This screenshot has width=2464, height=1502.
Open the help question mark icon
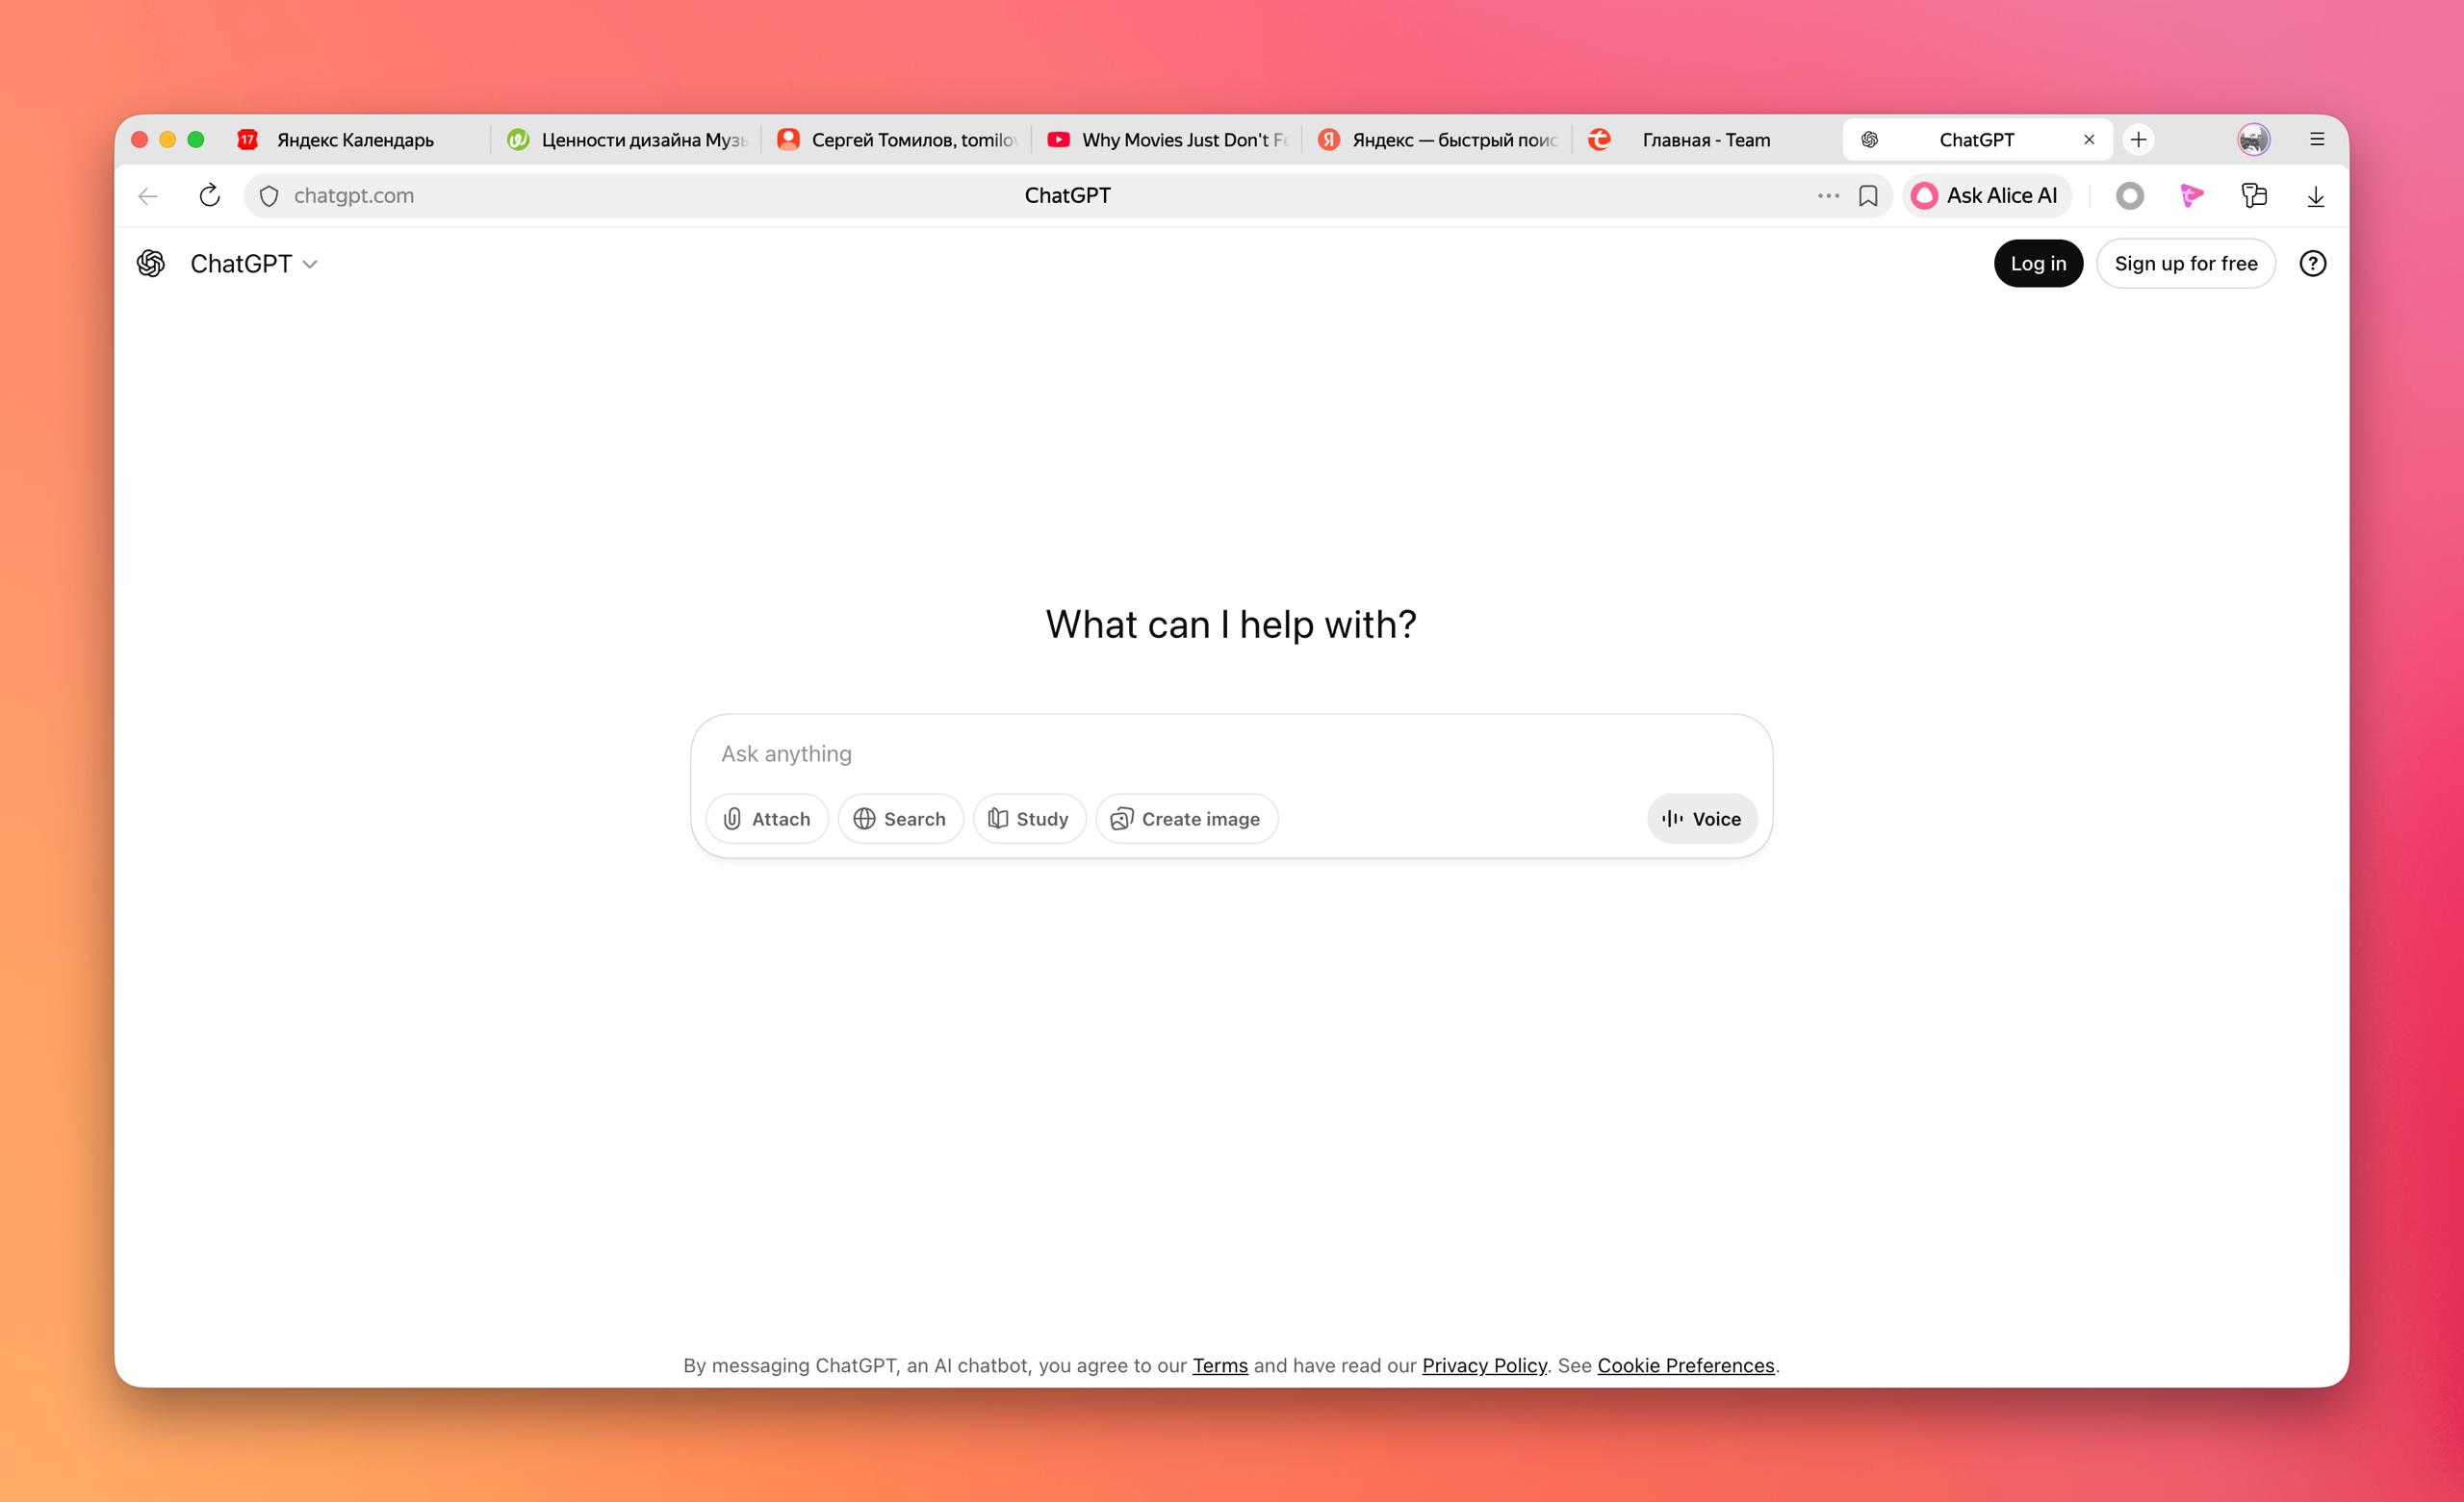click(2313, 263)
